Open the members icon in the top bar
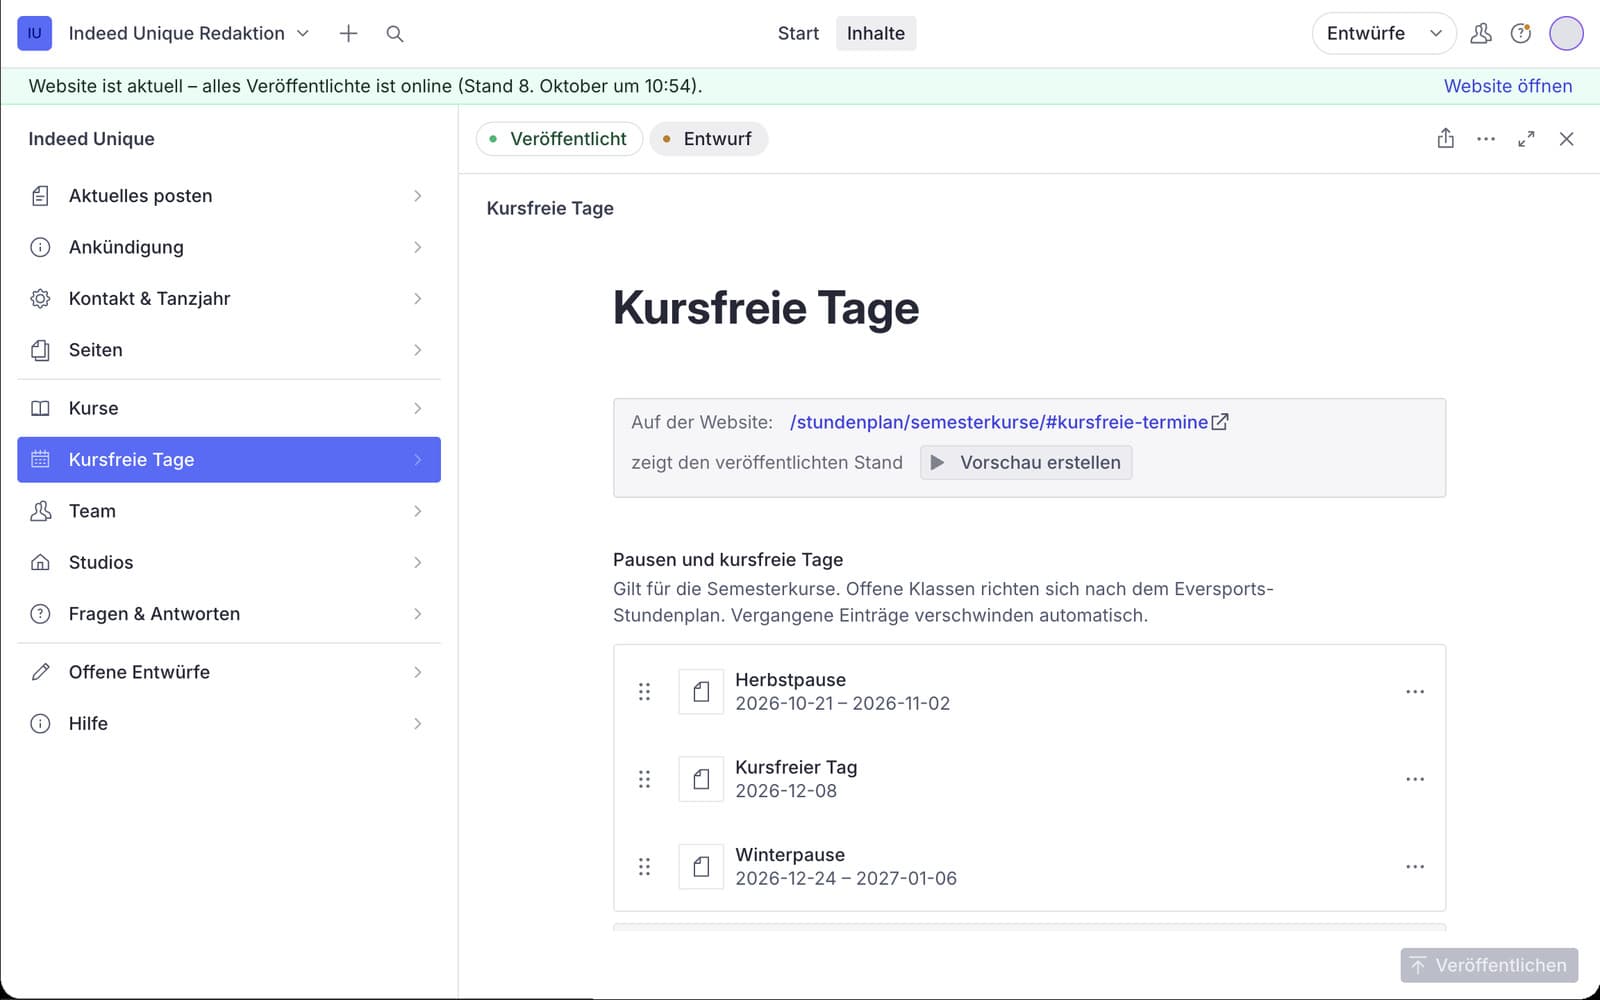The height and width of the screenshot is (1000, 1600). 1481,34
